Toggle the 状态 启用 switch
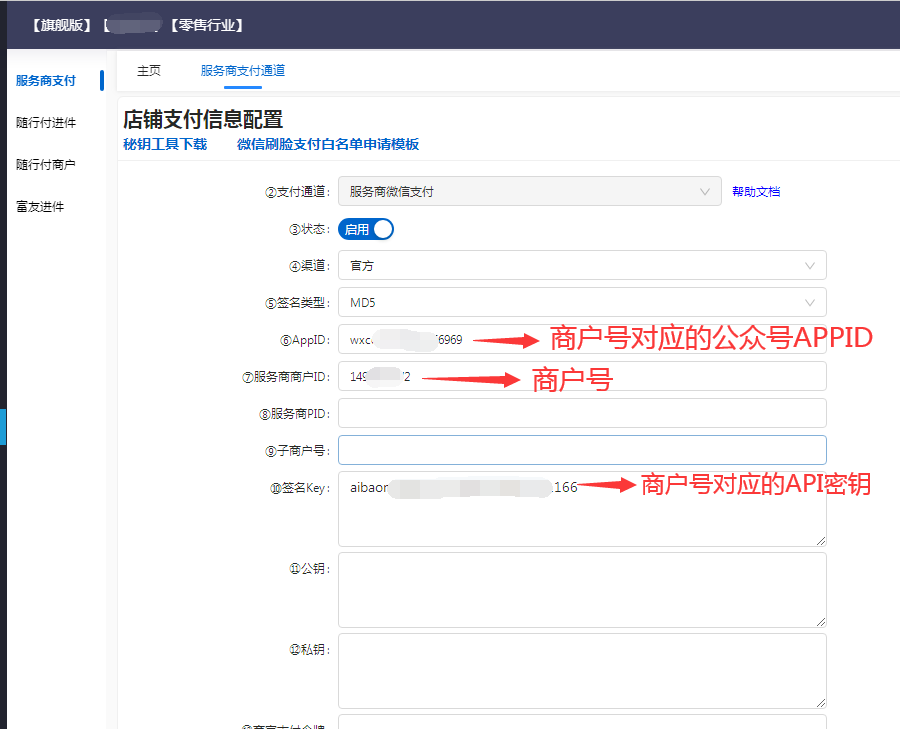 (366, 229)
